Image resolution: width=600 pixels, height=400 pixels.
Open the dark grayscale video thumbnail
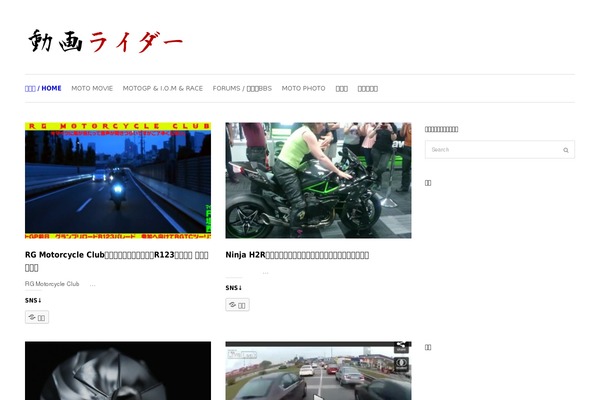click(118, 371)
